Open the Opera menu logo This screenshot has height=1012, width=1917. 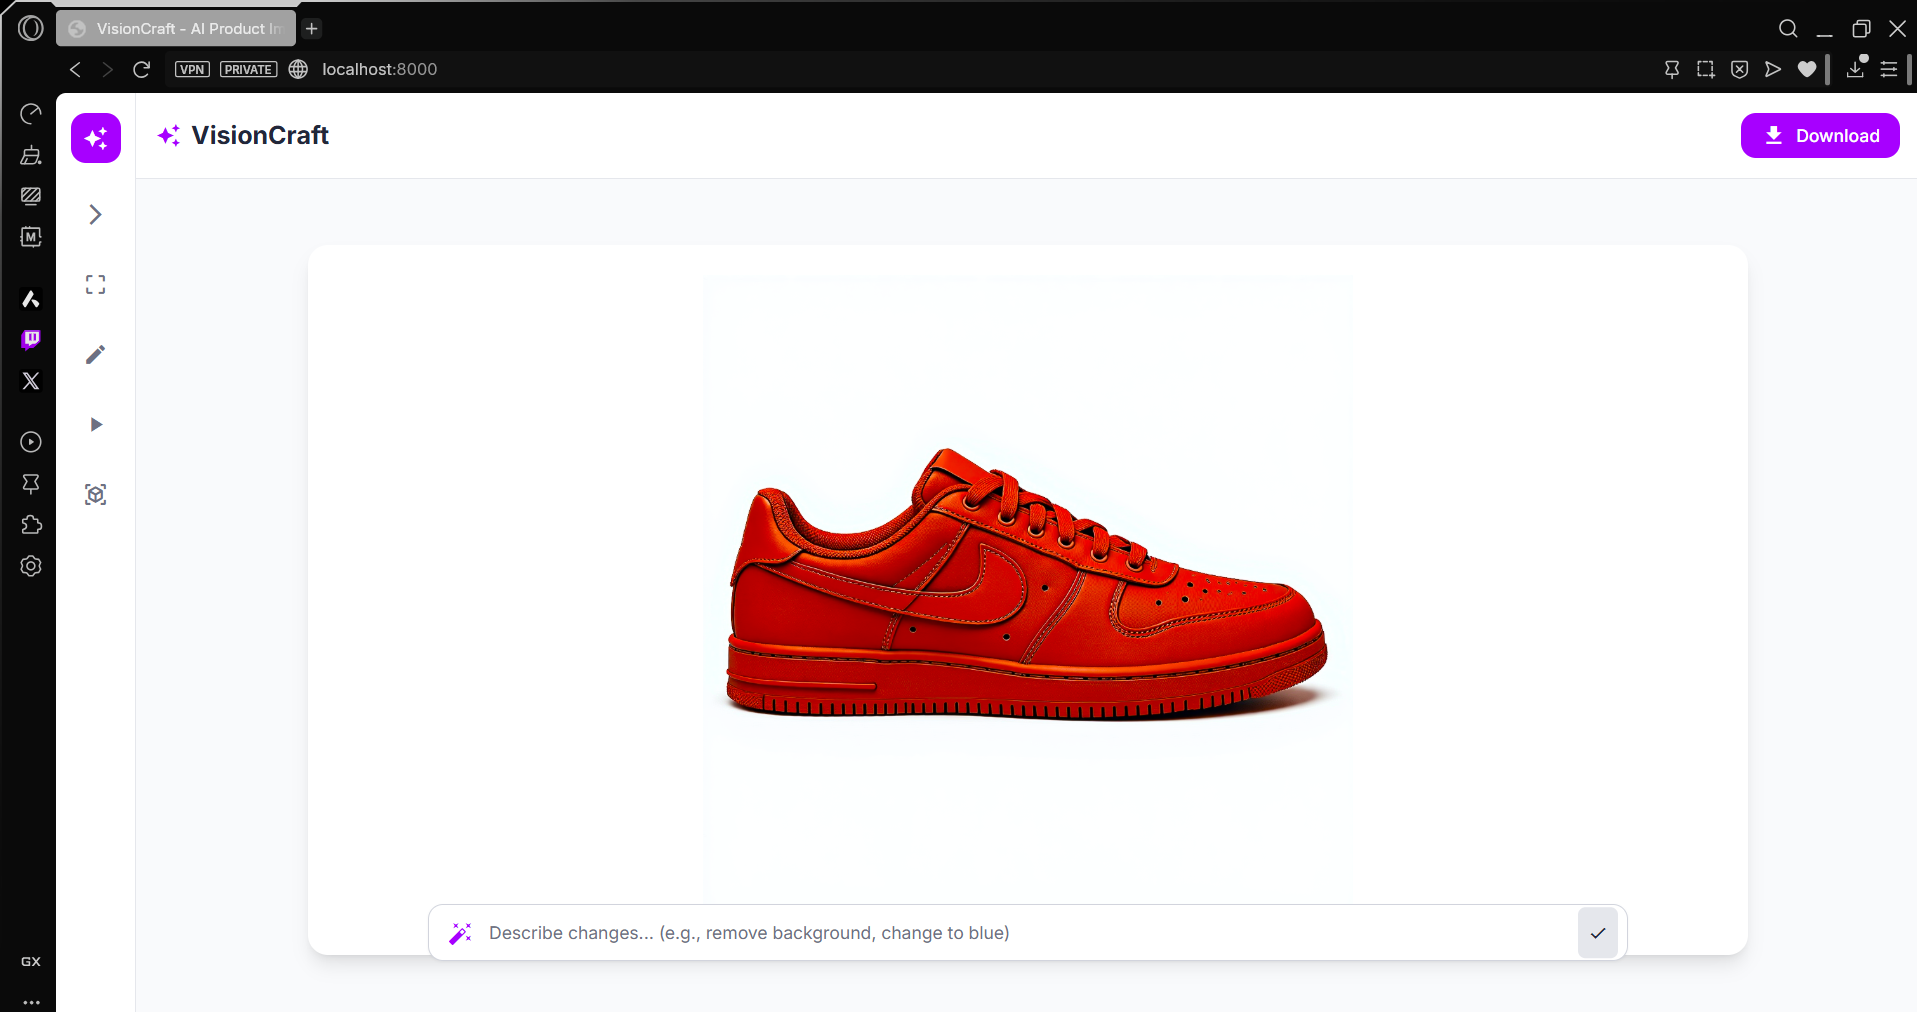coord(31,28)
